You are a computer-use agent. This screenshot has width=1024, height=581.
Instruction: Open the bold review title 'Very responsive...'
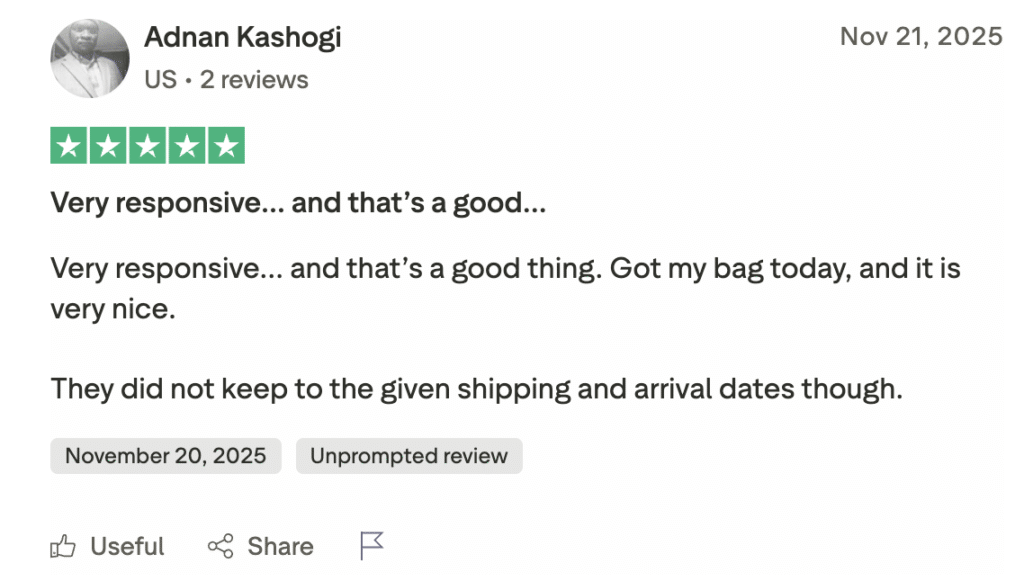pyautogui.click(x=298, y=204)
